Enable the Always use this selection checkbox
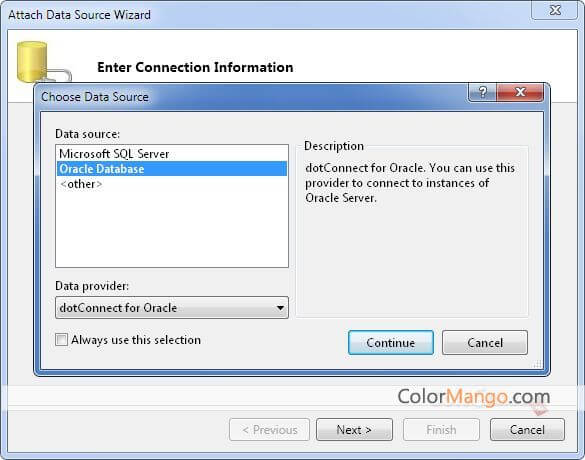585x460 pixels. pos(62,340)
